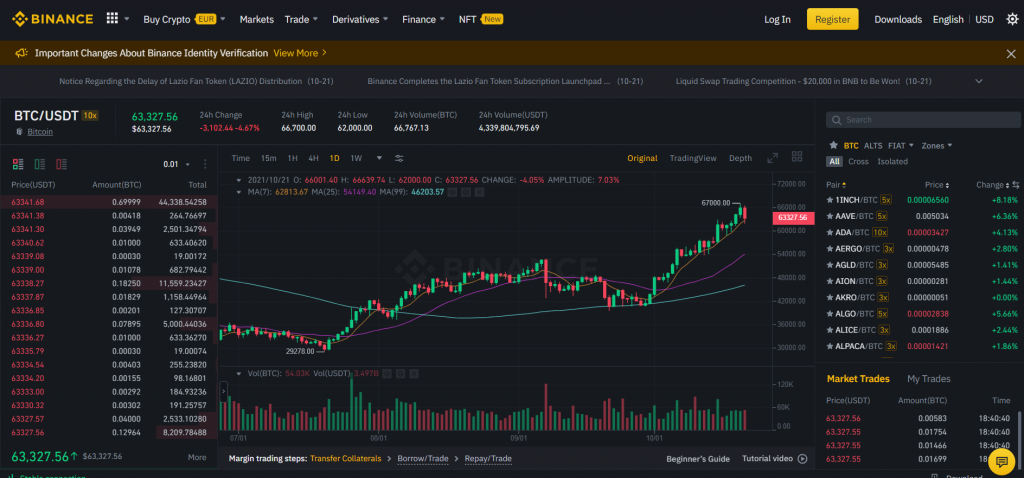Viewport: 1024px width, 478px height.
Task: Select the 1W chart interval
Action: [x=356, y=158]
